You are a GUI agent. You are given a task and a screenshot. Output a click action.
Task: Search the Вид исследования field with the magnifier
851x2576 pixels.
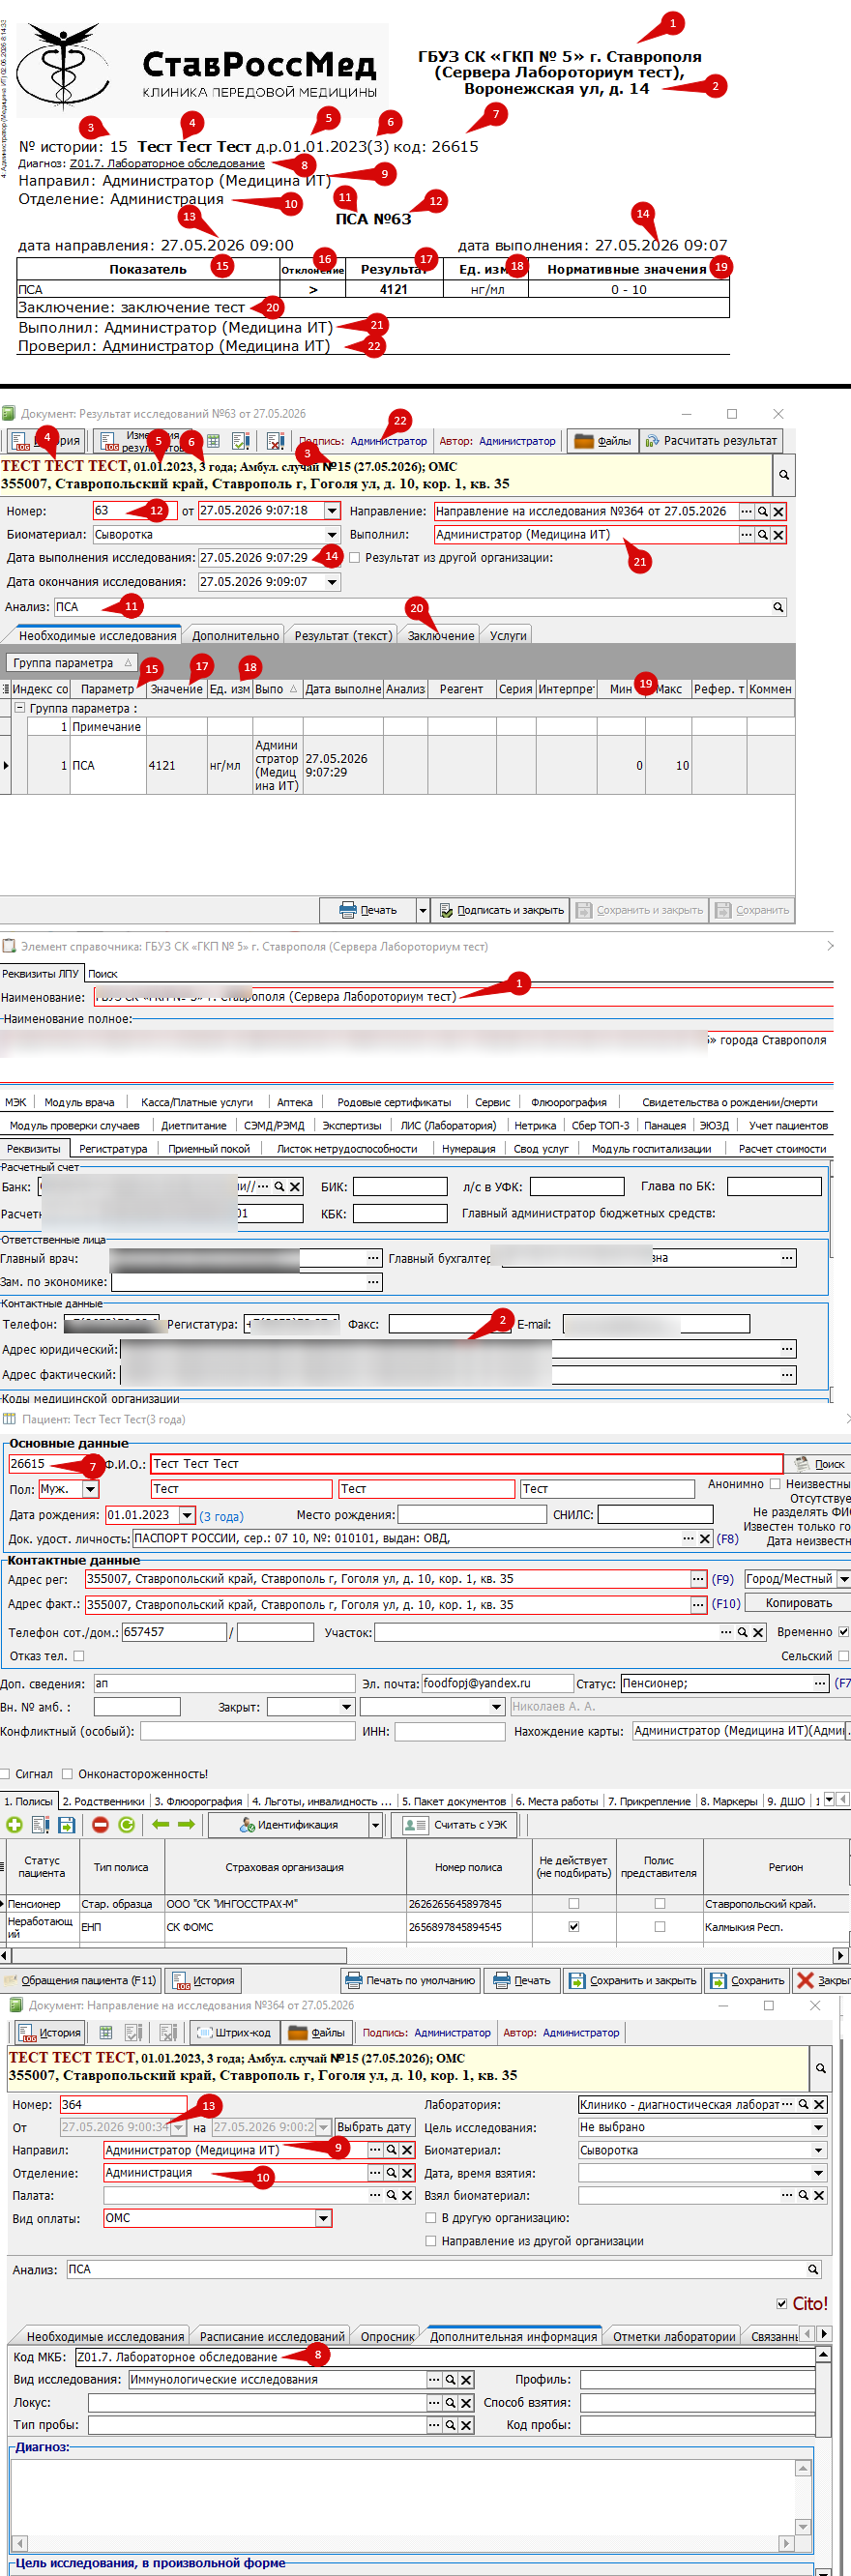point(450,2380)
